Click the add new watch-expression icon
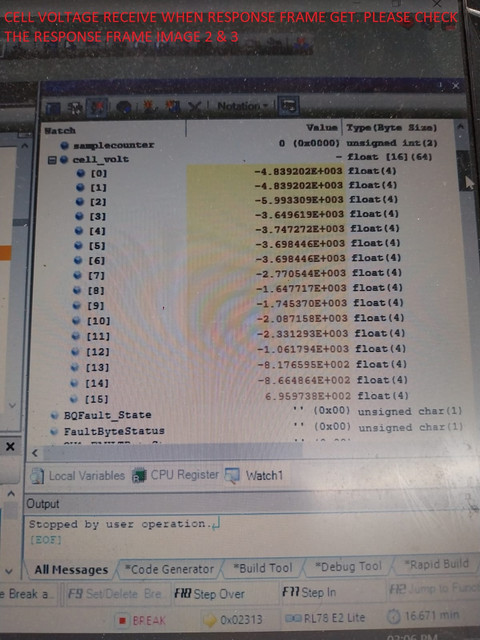Image resolution: width=480 pixels, height=640 pixels. (x=149, y=107)
